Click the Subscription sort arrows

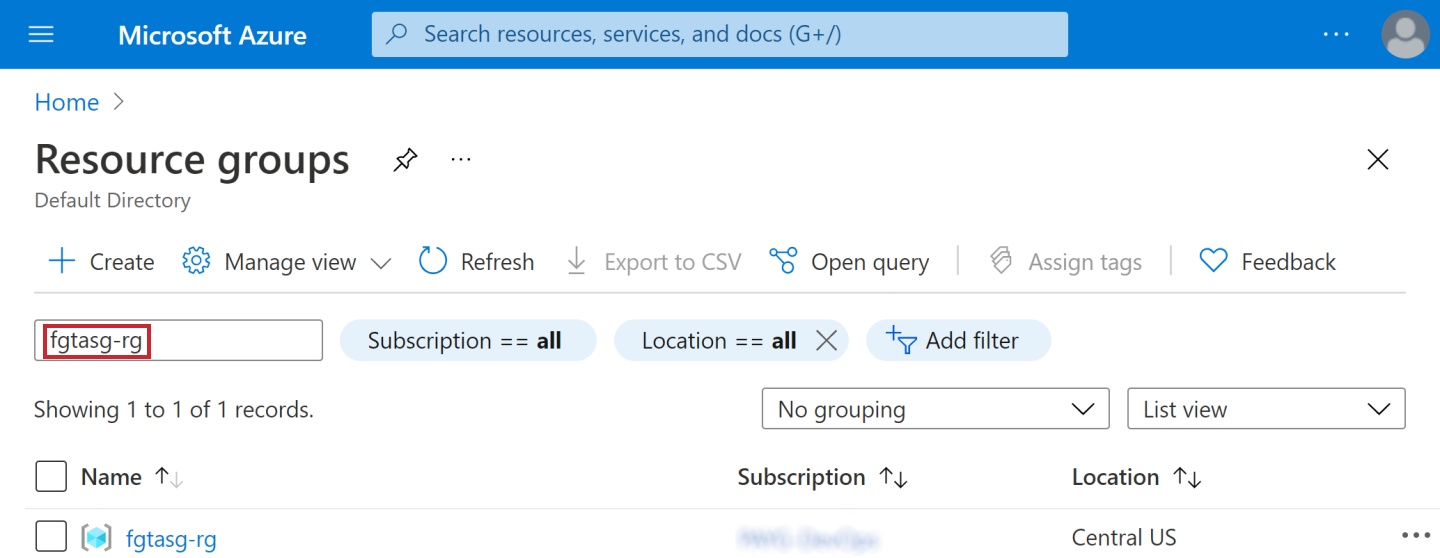coord(893,478)
